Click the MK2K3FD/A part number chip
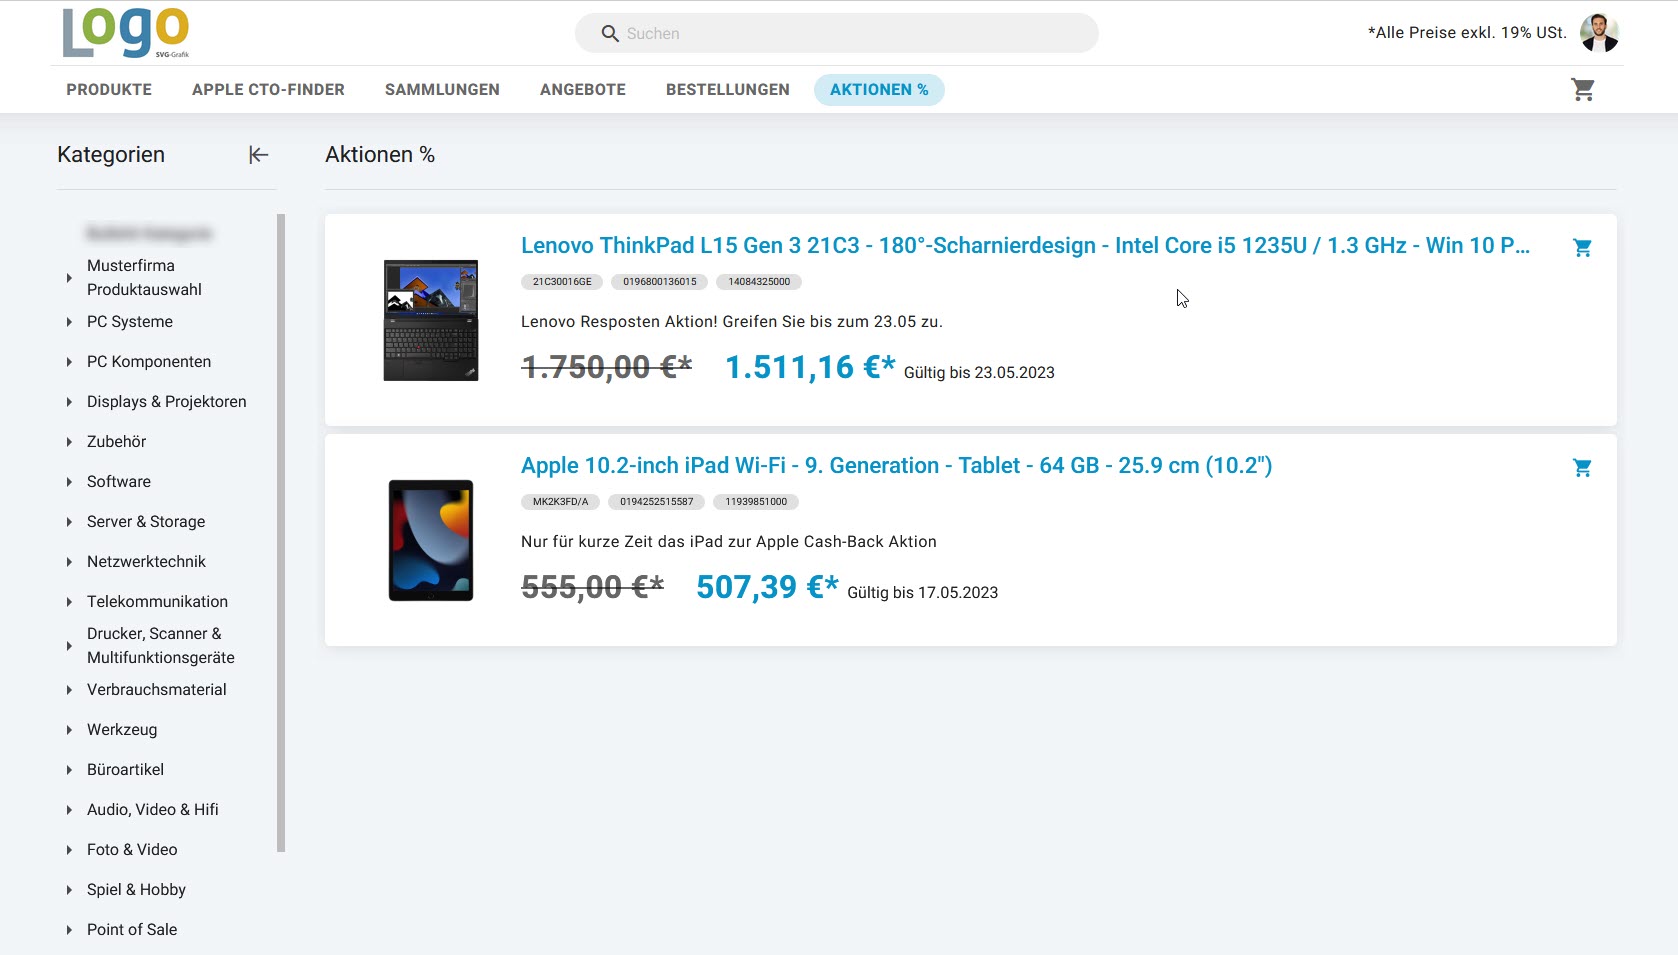 [x=560, y=502]
